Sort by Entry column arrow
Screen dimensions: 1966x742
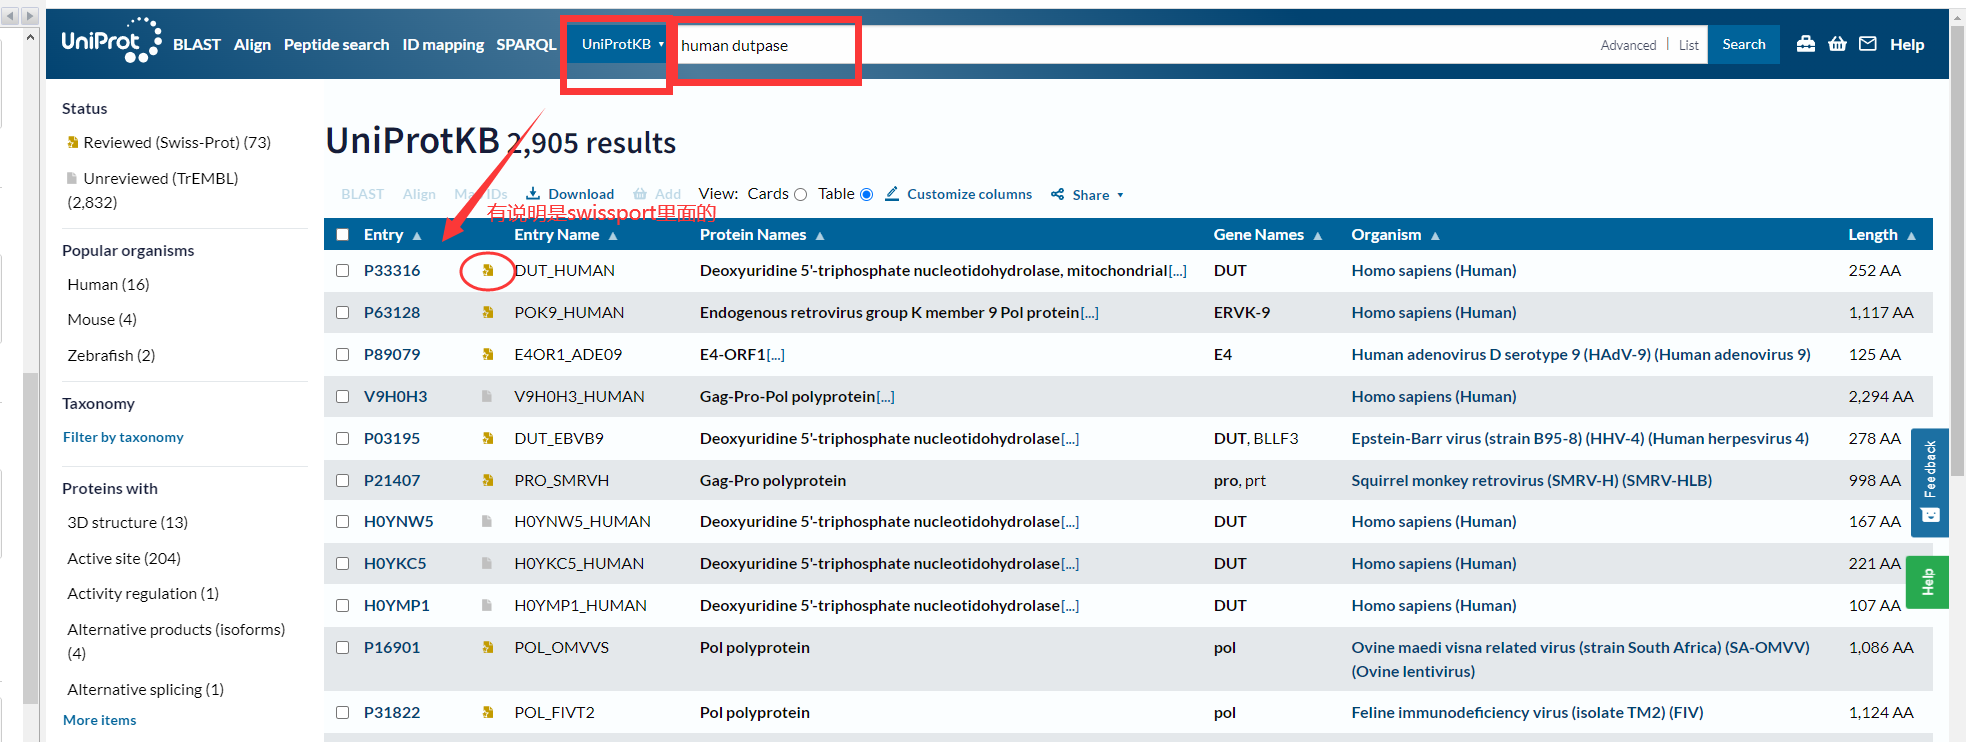417,236
